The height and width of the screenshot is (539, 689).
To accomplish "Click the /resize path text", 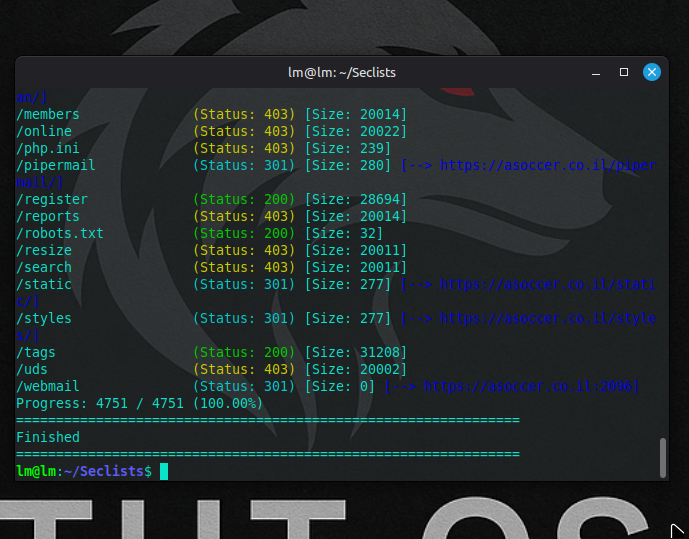I will point(44,250).
